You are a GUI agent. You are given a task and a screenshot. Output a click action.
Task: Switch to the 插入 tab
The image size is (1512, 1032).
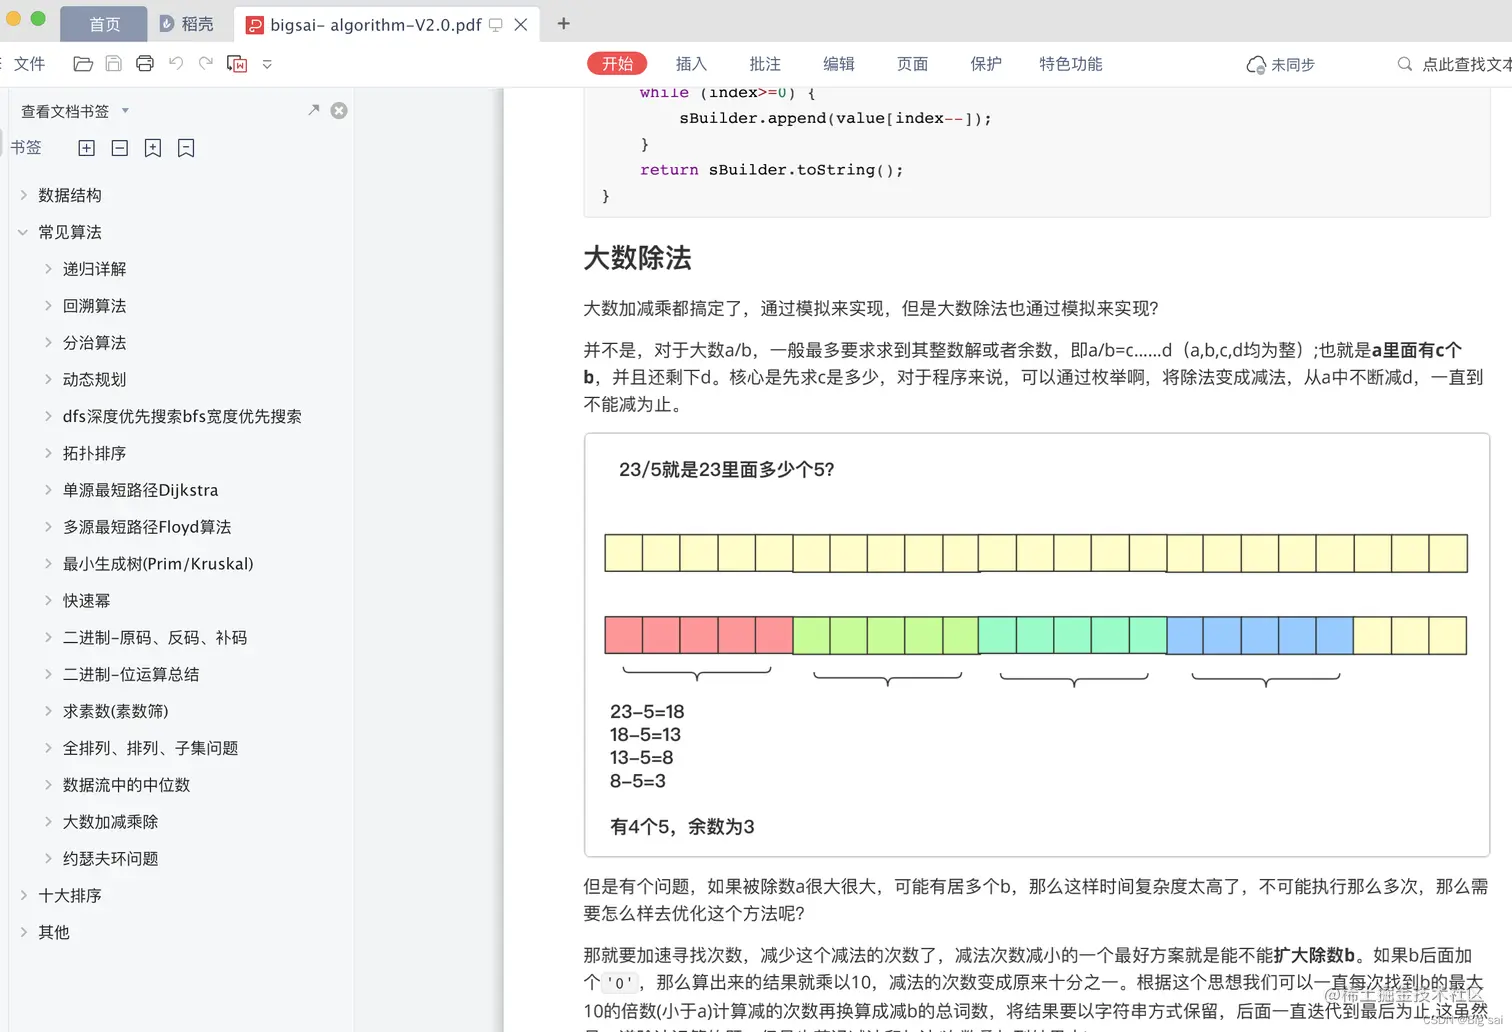[691, 64]
